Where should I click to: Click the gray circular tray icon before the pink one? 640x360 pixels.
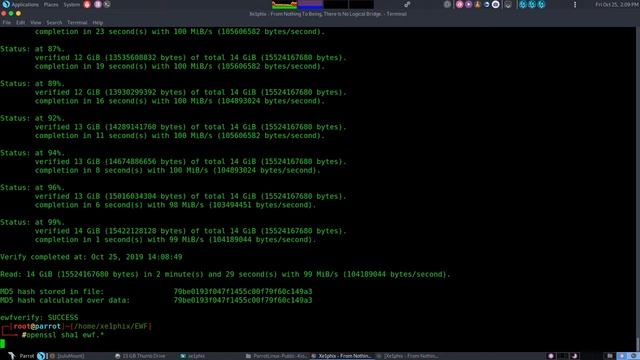click(447, 4)
